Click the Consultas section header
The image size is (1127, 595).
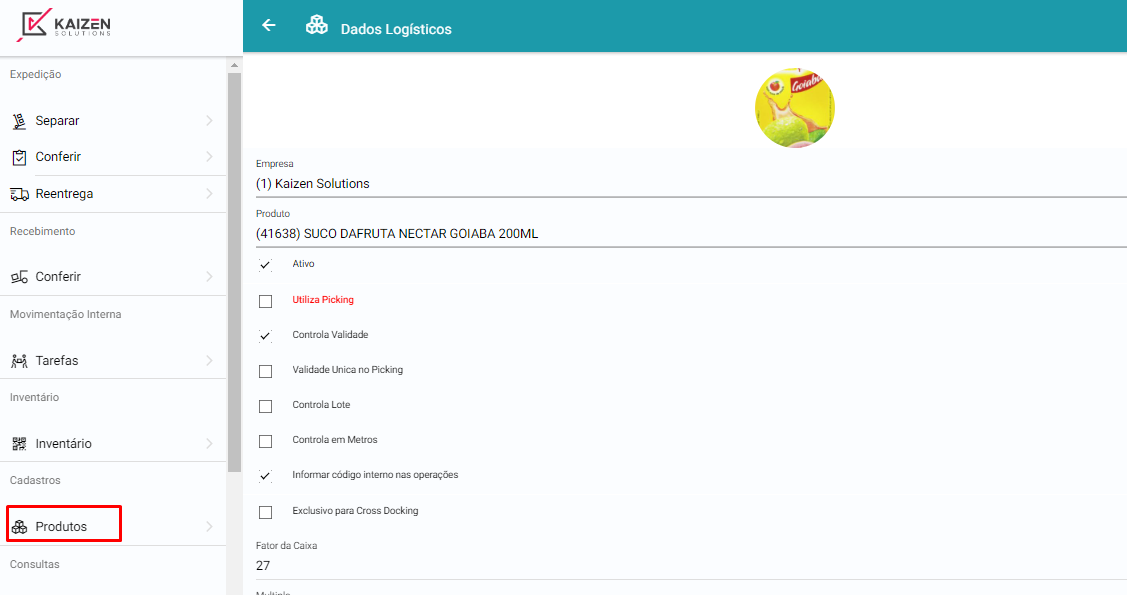click(x=34, y=565)
